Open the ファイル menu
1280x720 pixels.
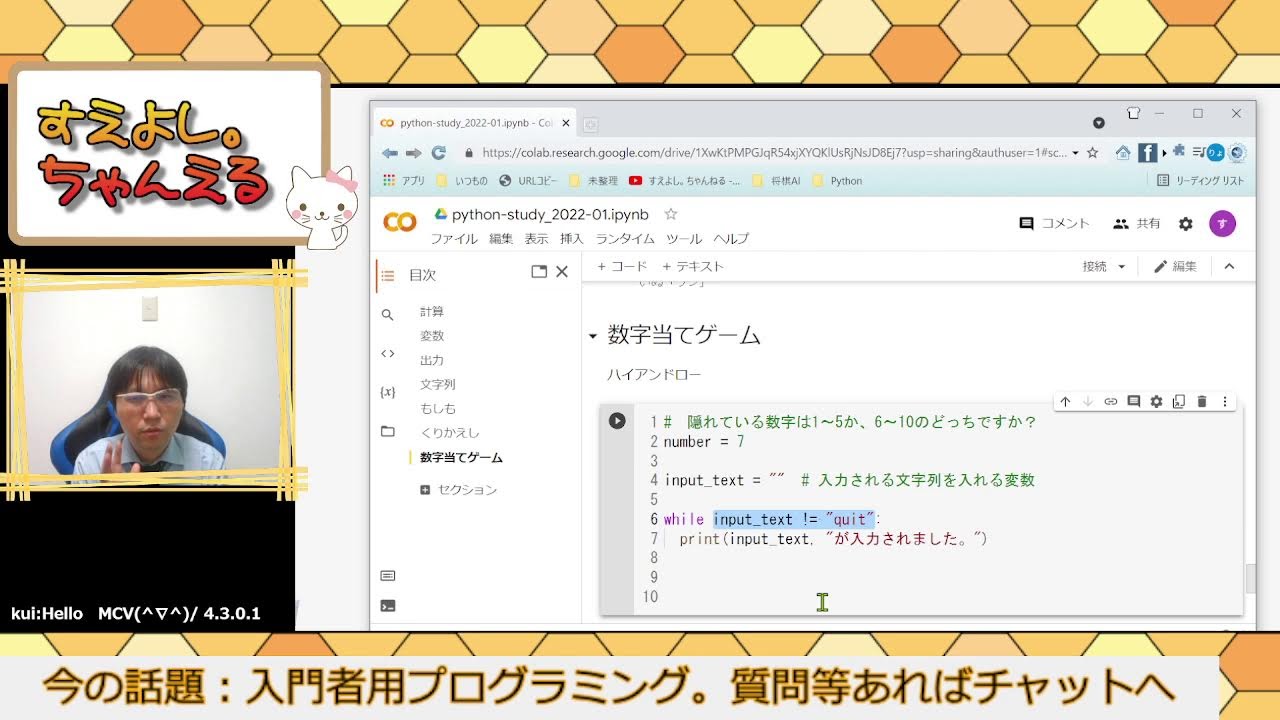click(x=454, y=239)
